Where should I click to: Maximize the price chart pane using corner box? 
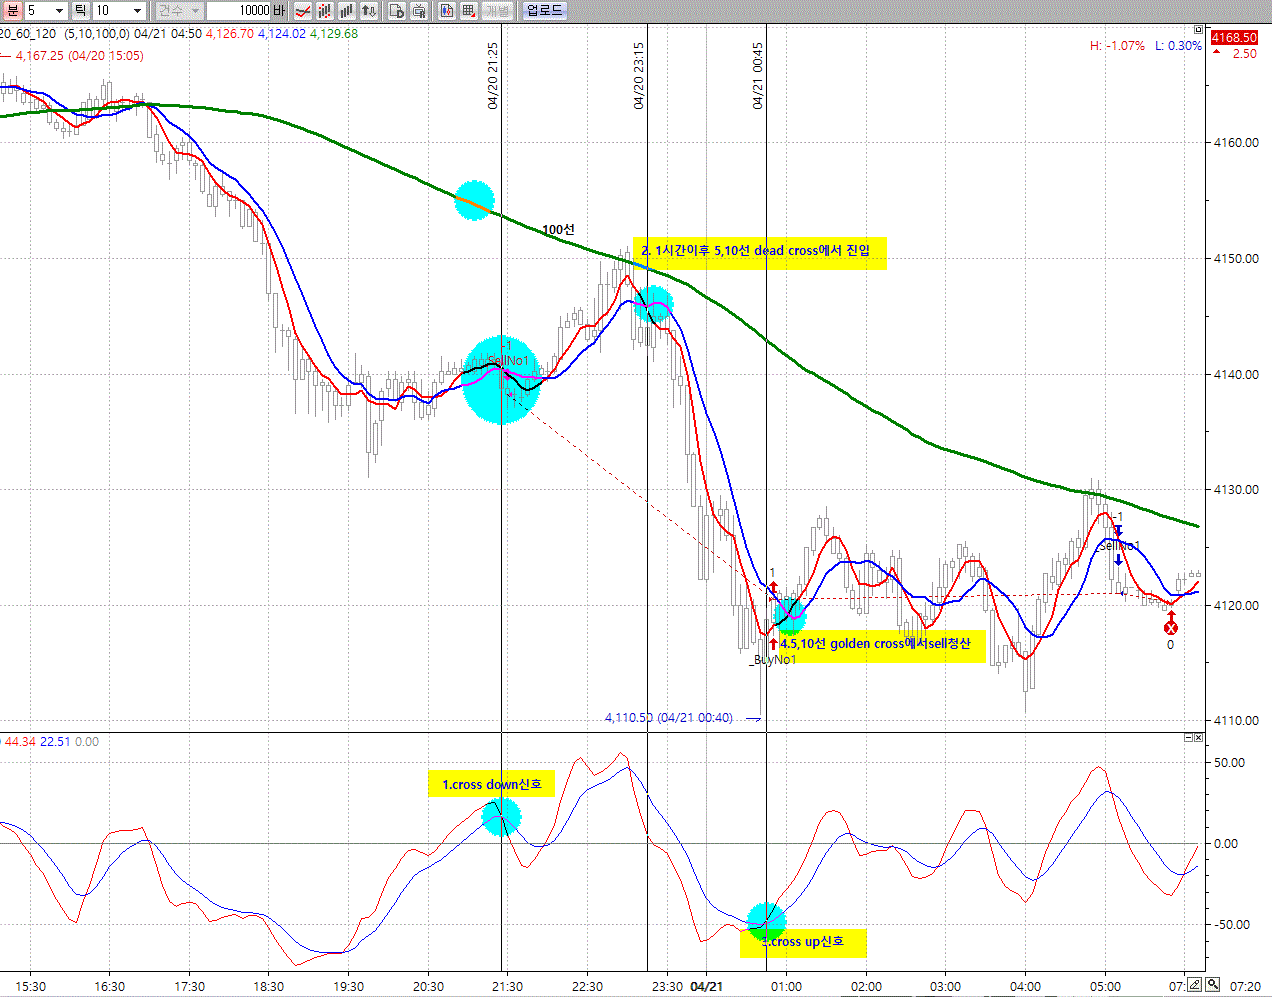click(x=1199, y=30)
